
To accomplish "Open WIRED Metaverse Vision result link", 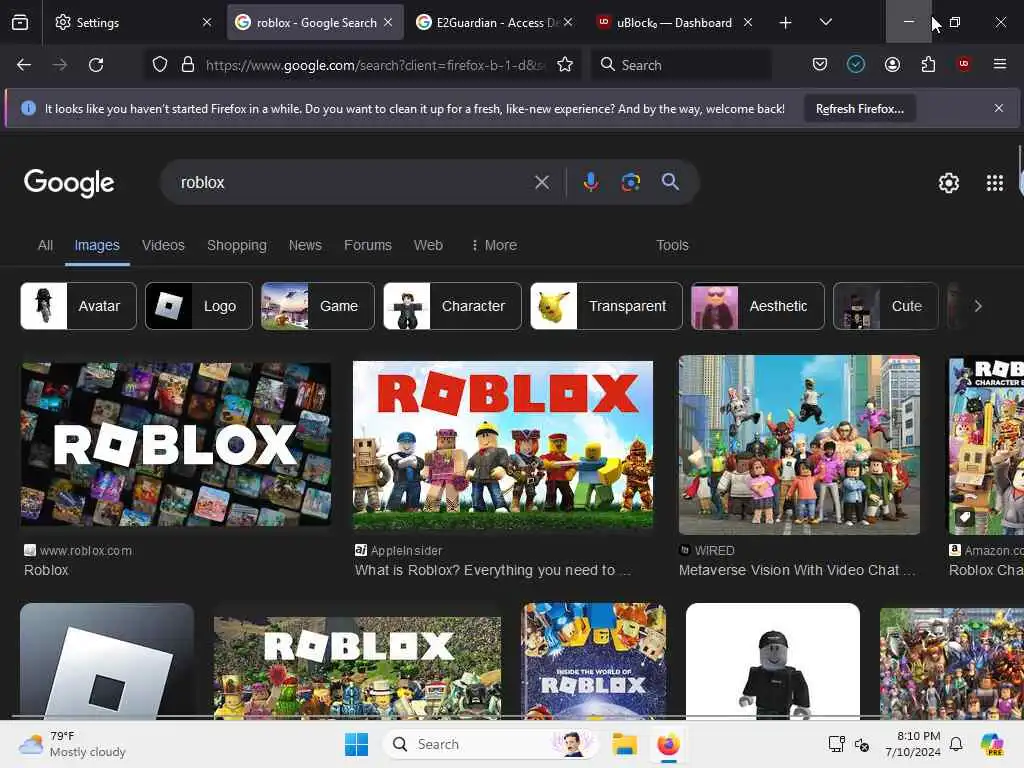I will 797,560.
